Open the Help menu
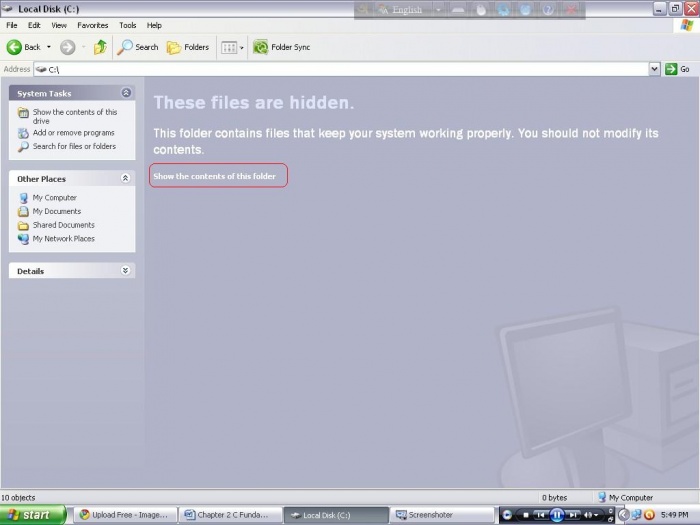Viewport: 700px width, 525px height. click(x=154, y=25)
